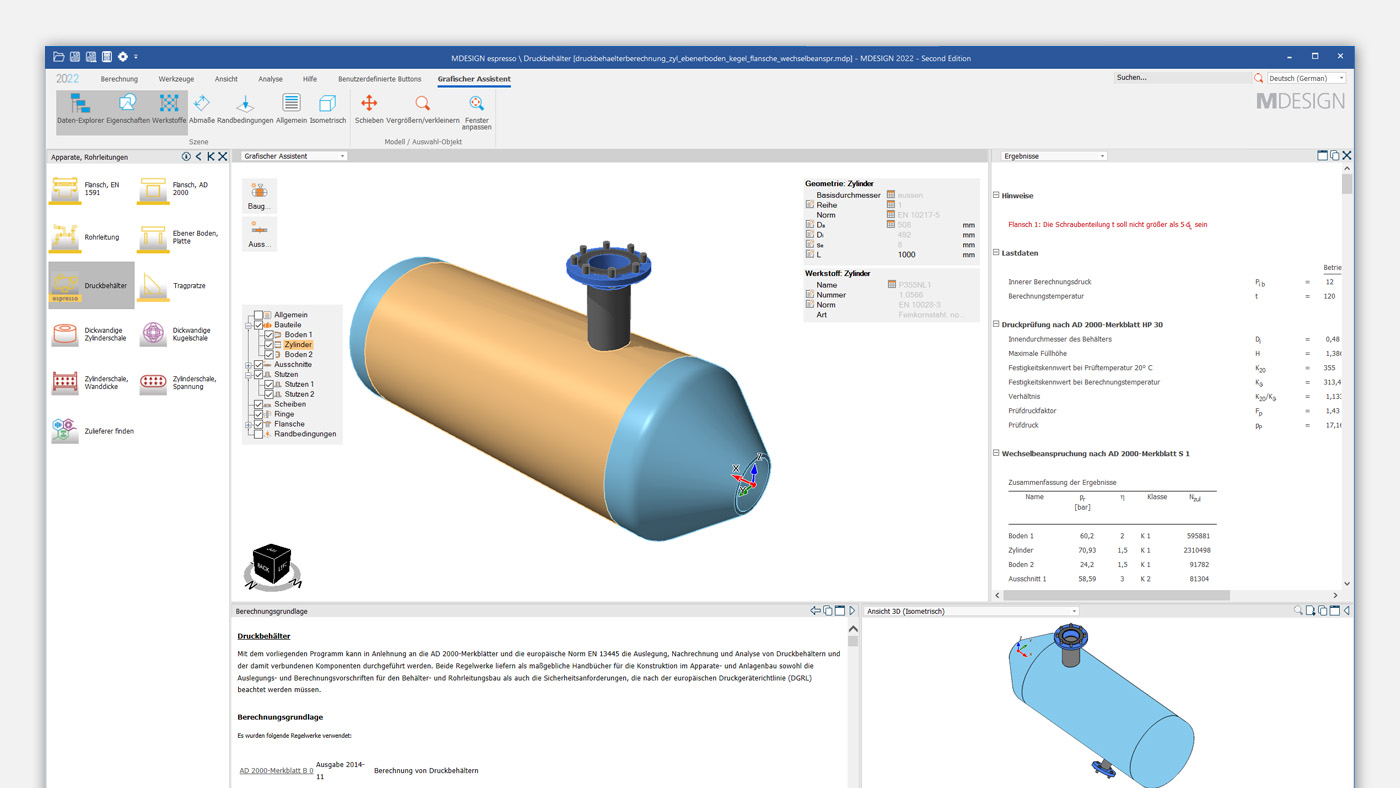1400x788 pixels.
Task: Open Zylinderschale, Spannung module
Action: click(179, 382)
